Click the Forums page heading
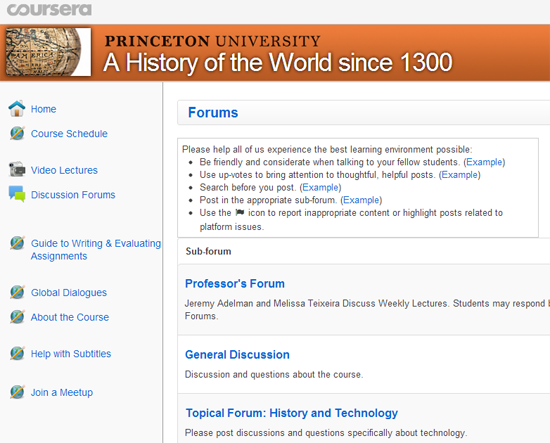 pos(213,113)
